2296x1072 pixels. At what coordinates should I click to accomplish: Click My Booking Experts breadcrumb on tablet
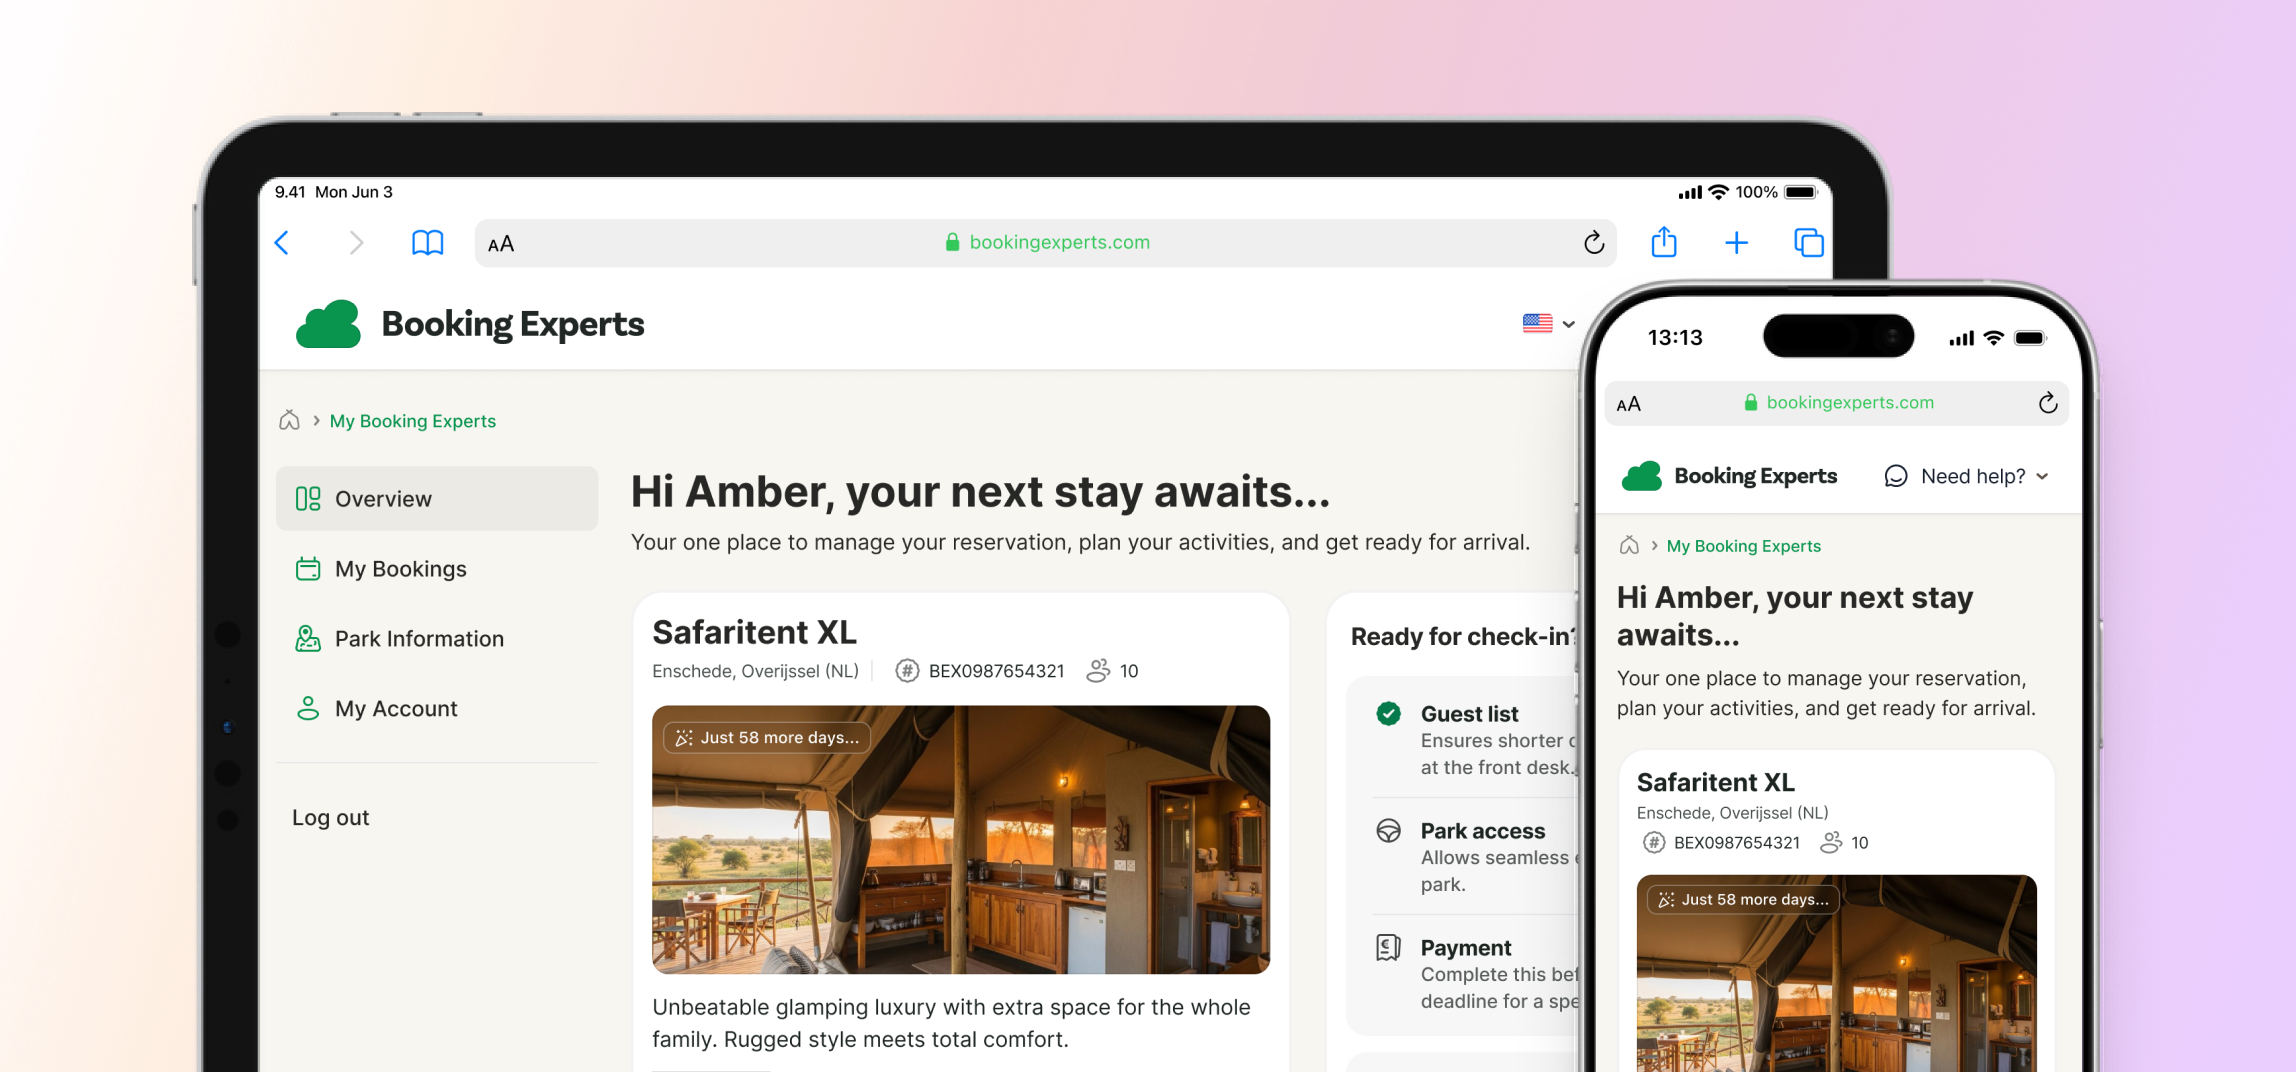413,421
